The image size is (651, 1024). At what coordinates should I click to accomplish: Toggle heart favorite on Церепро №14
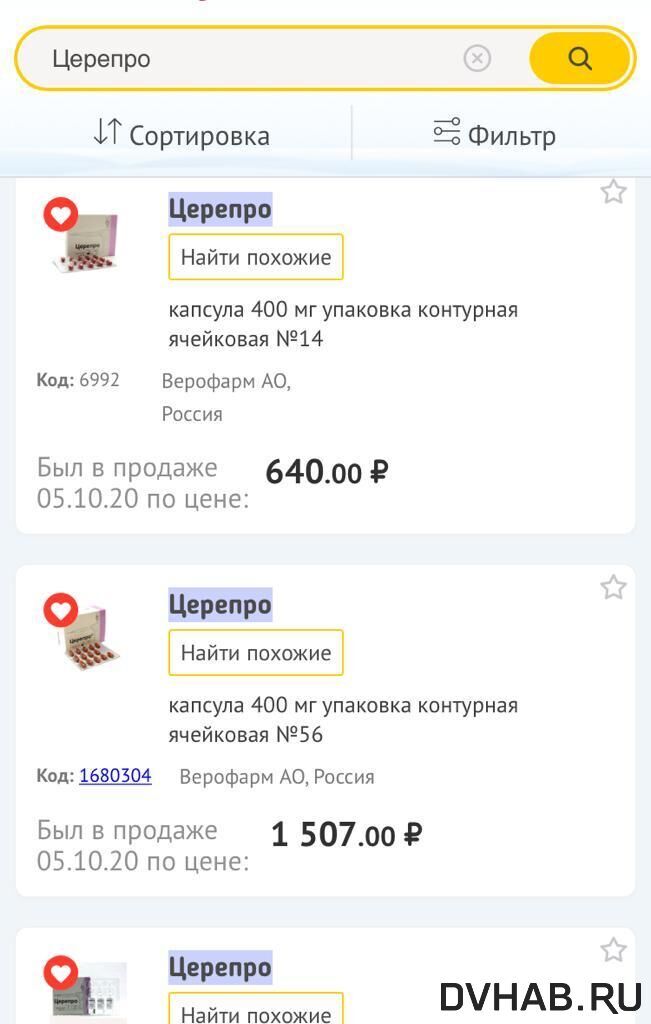pos(61,214)
